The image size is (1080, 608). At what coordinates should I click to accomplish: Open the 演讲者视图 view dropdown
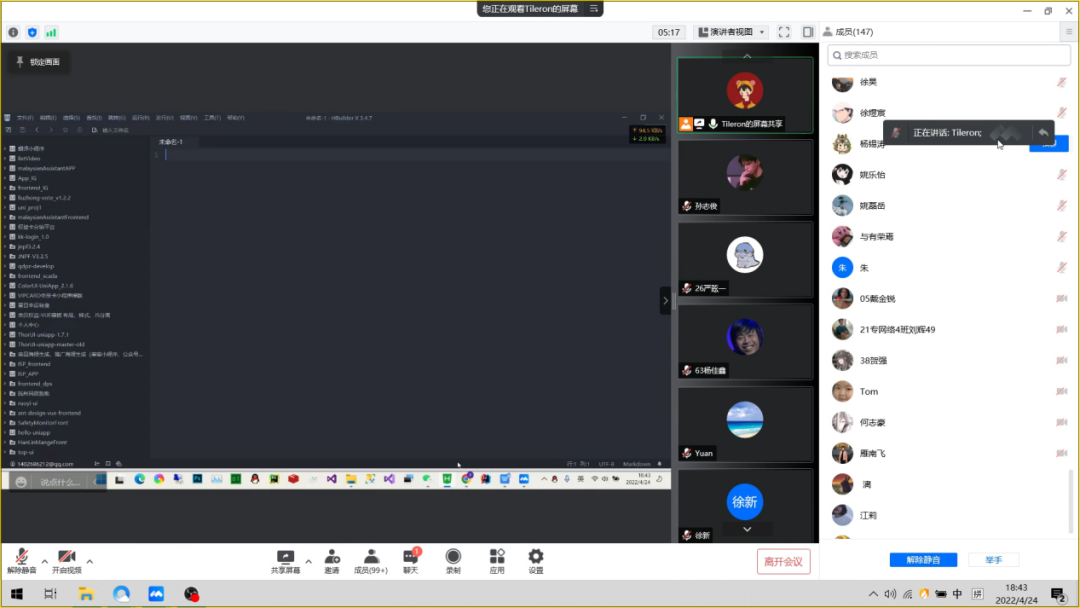pyautogui.click(x=731, y=32)
